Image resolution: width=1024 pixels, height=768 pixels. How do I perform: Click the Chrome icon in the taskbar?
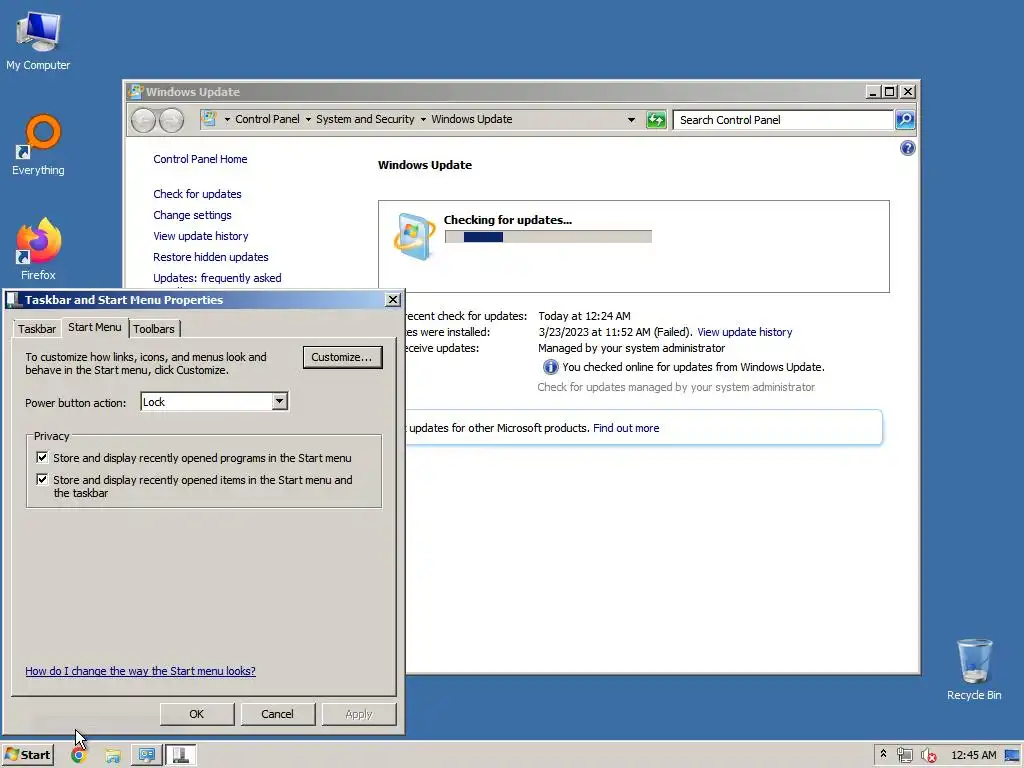(79, 755)
